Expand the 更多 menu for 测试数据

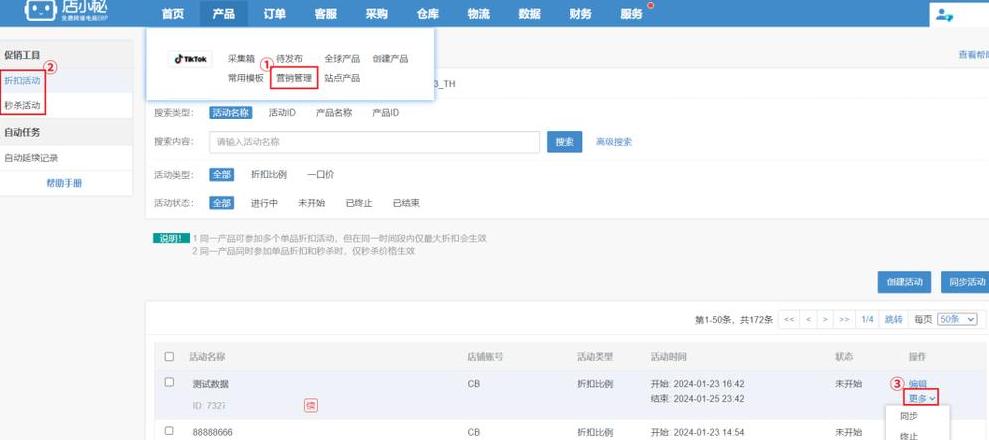point(922,398)
